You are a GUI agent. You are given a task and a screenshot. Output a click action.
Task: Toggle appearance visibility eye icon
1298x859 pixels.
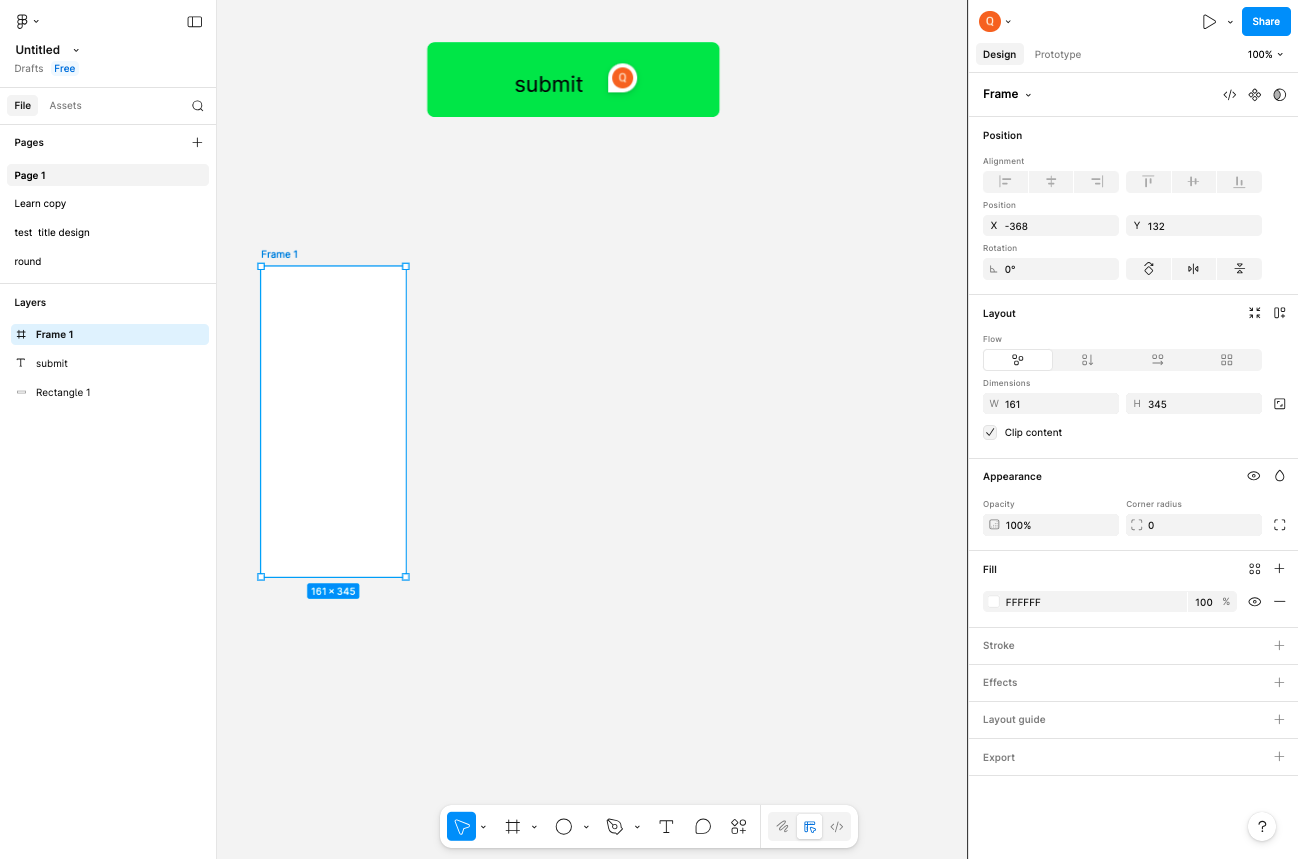pos(1254,476)
